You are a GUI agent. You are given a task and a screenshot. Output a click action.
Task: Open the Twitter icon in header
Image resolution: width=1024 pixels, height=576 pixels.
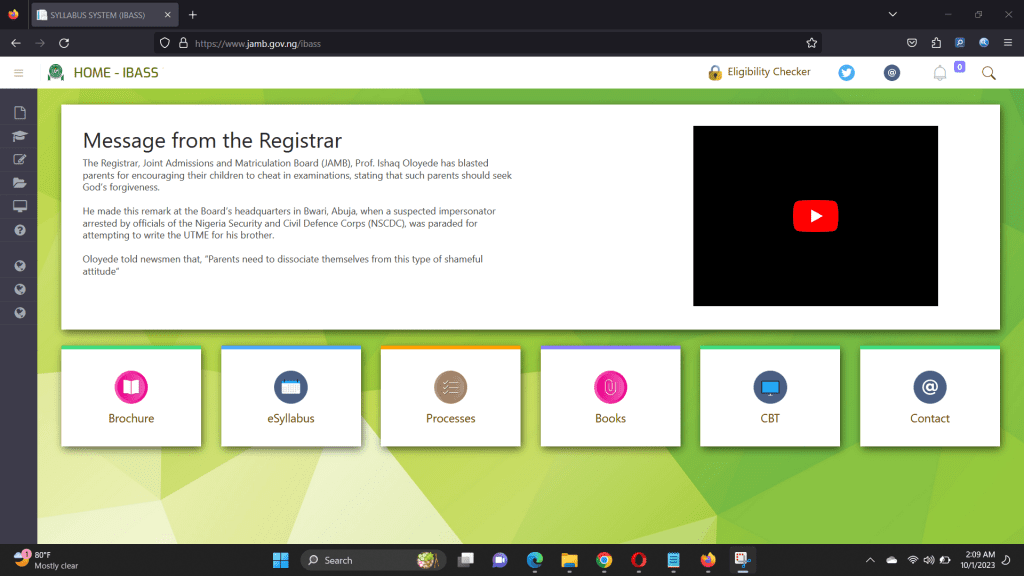pos(846,72)
